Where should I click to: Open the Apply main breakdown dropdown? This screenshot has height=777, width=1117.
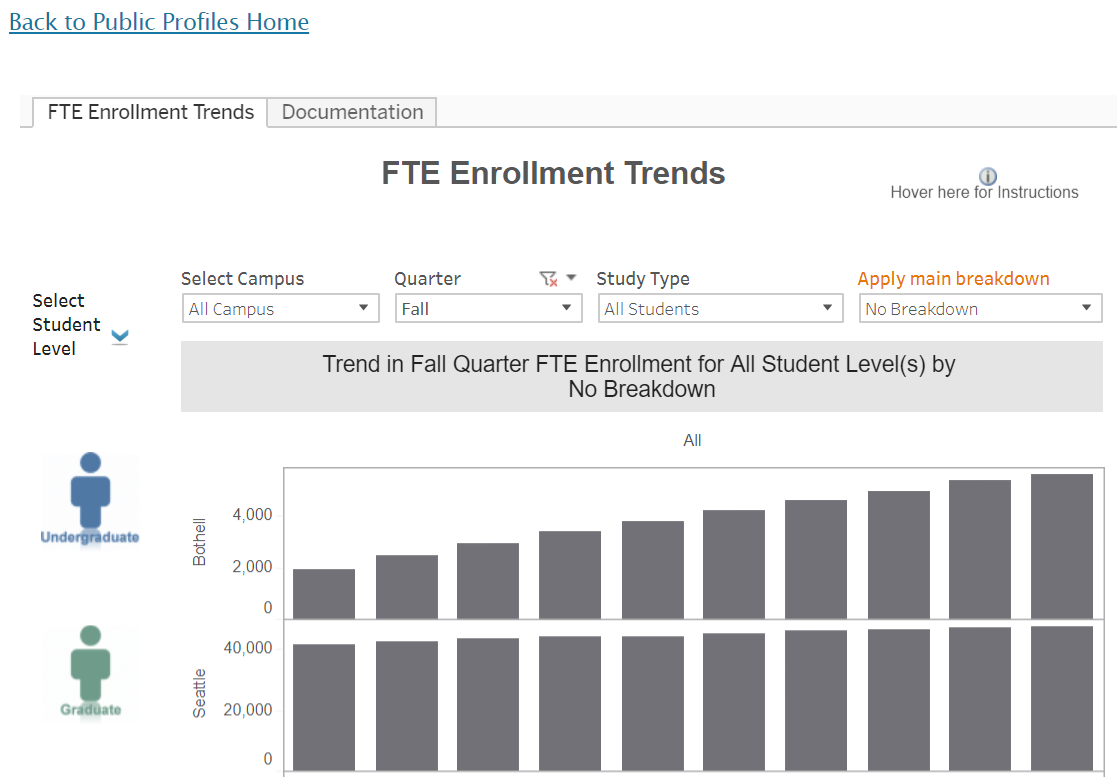tap(980, 308)
